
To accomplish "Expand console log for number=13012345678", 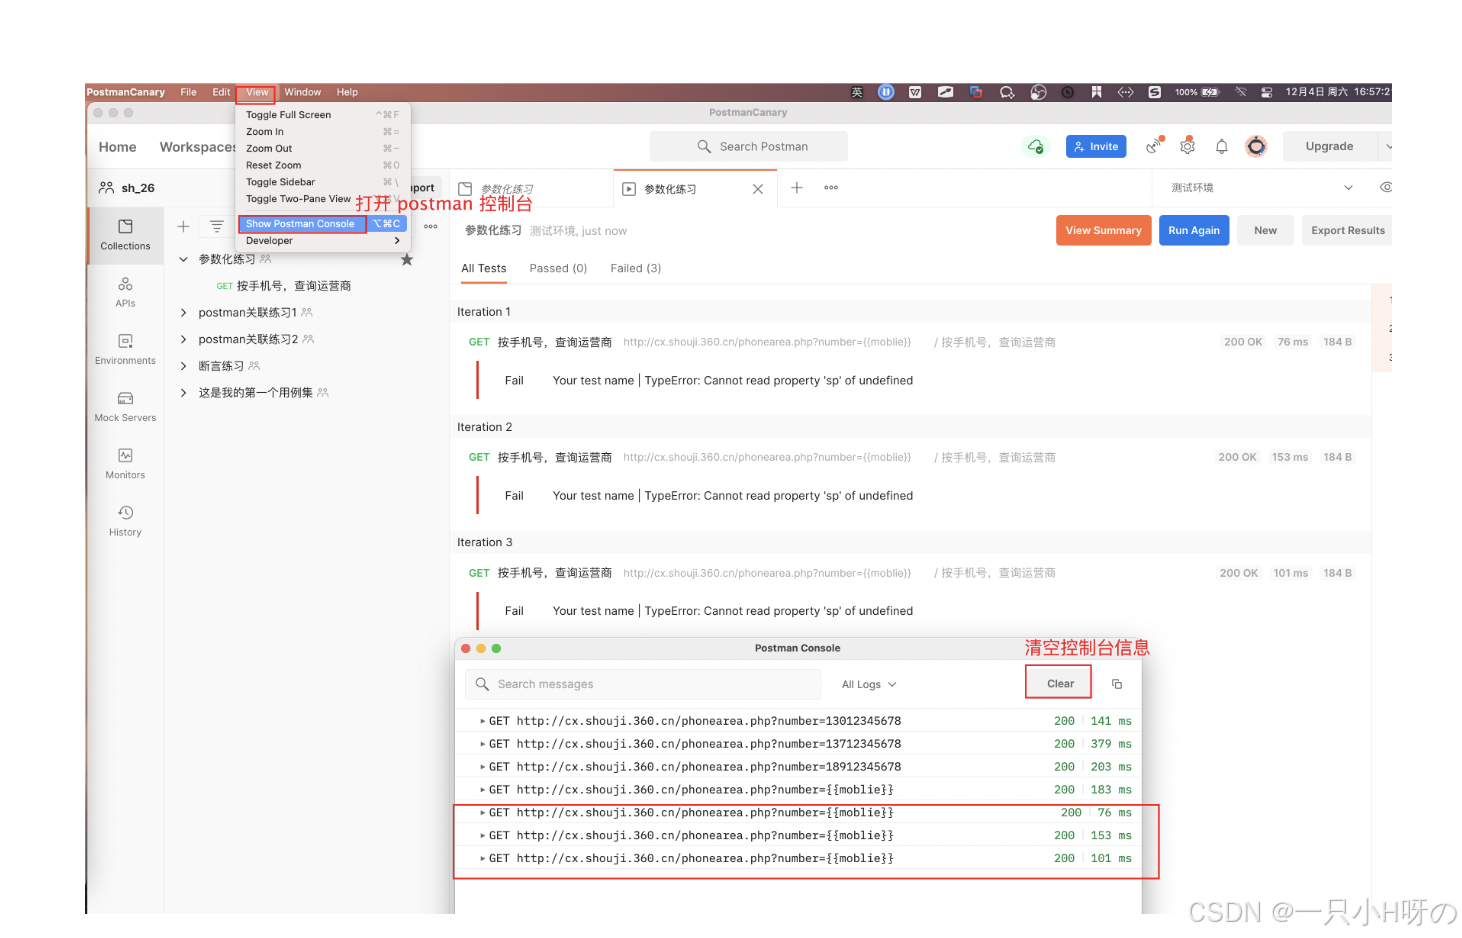I will 483,721.
